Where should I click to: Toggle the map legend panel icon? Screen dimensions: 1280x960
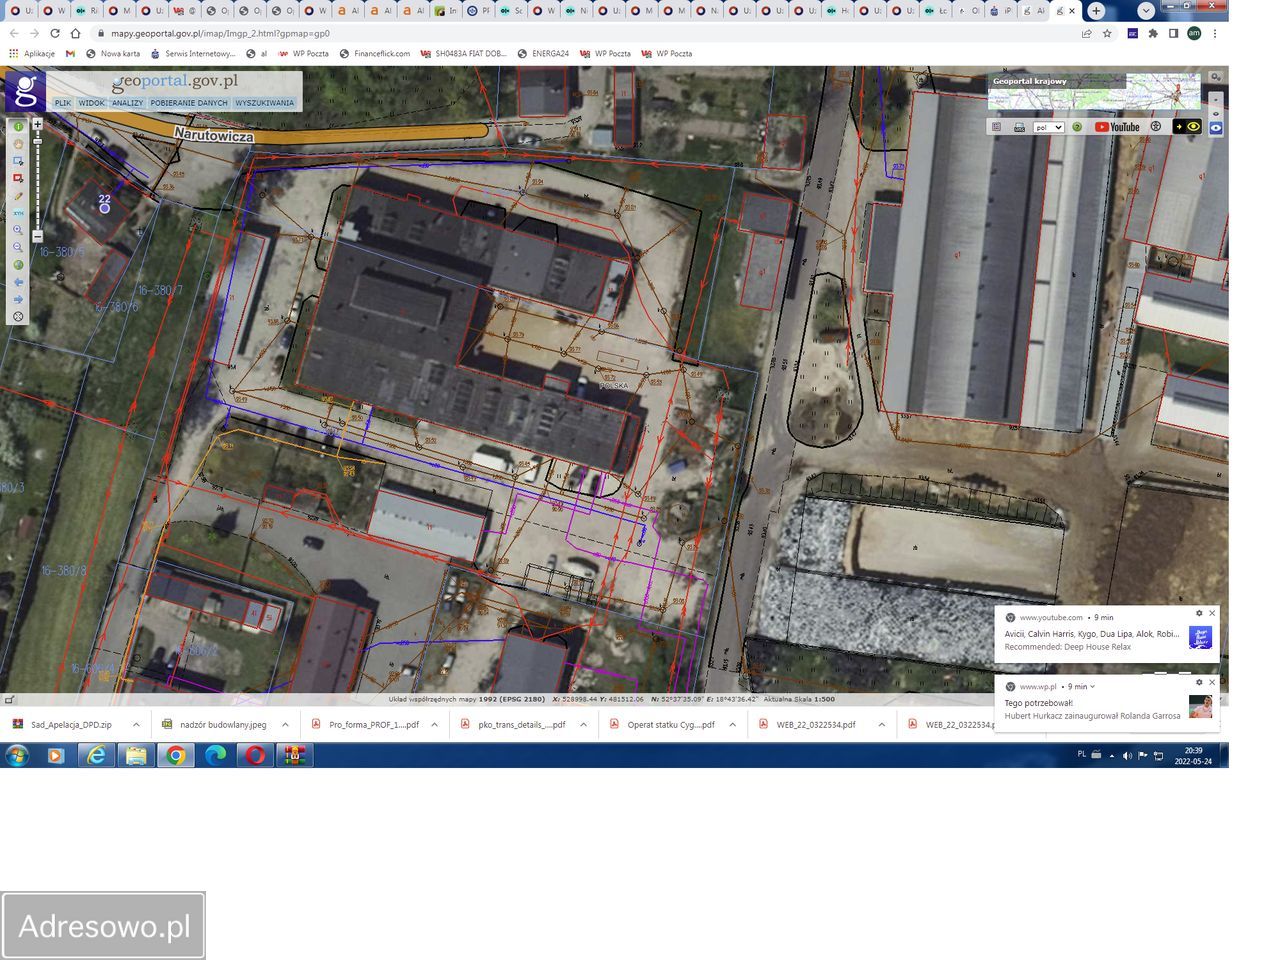996,127
